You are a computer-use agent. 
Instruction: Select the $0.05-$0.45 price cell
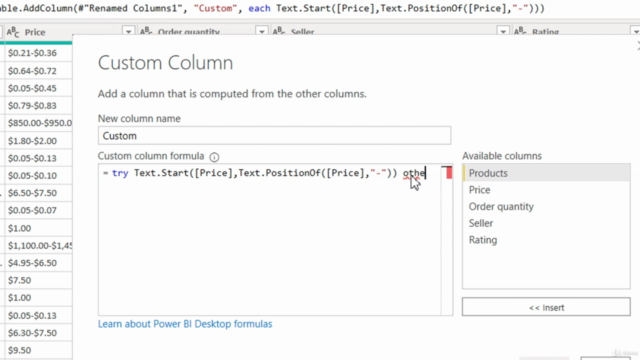38,88
